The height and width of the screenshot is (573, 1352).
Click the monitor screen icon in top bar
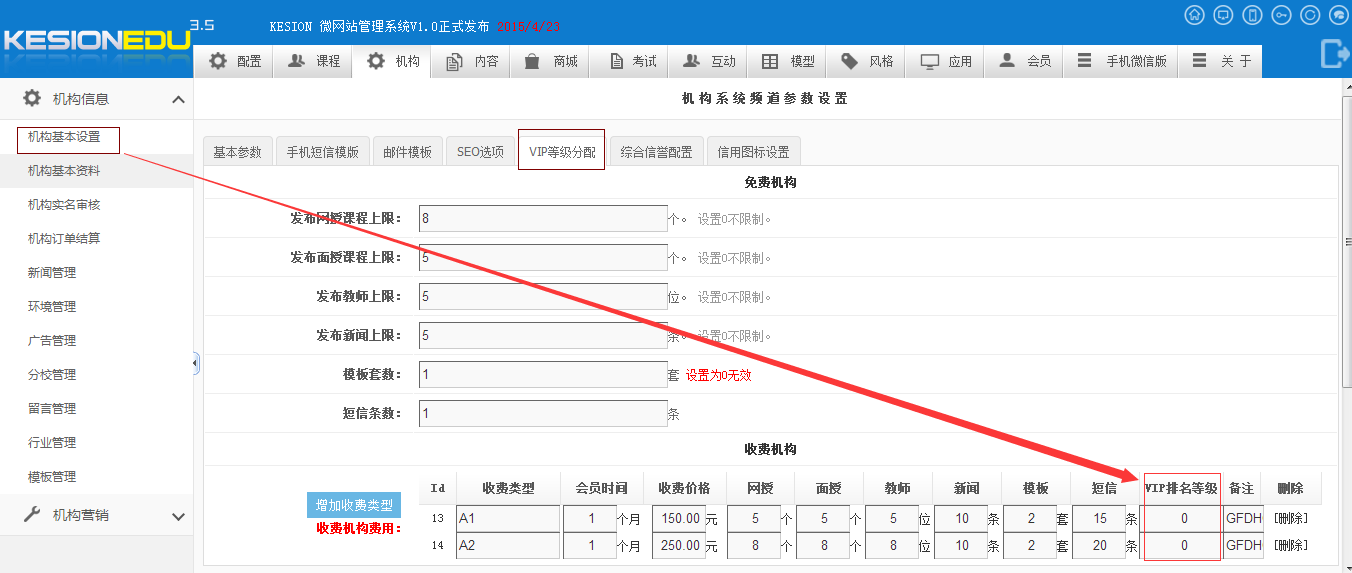click(1223, 15)
